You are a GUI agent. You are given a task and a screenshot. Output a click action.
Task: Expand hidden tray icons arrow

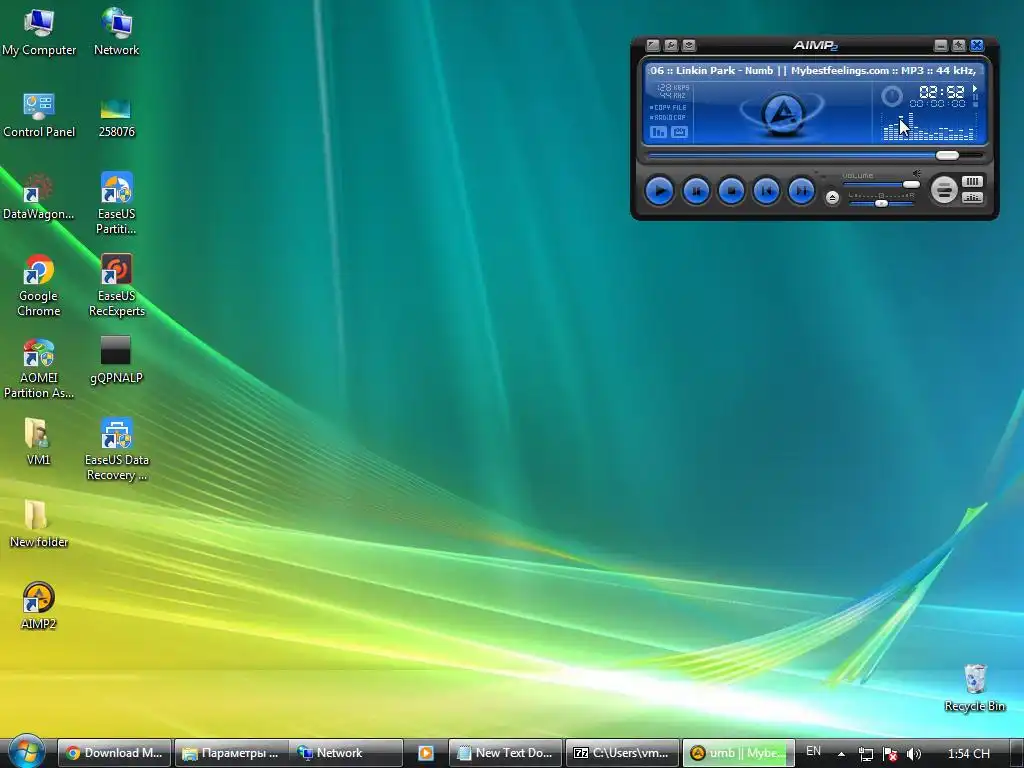(x=841, y=754)
